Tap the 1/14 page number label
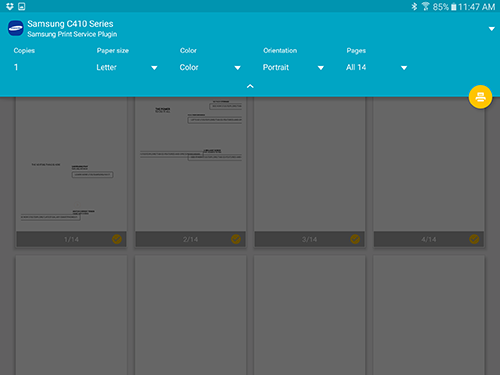500x375 pixels. [71, 239]
